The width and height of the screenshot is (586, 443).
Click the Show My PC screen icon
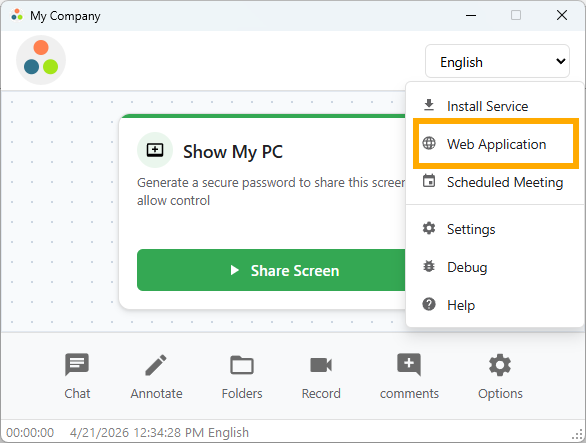tap(155, 150)
